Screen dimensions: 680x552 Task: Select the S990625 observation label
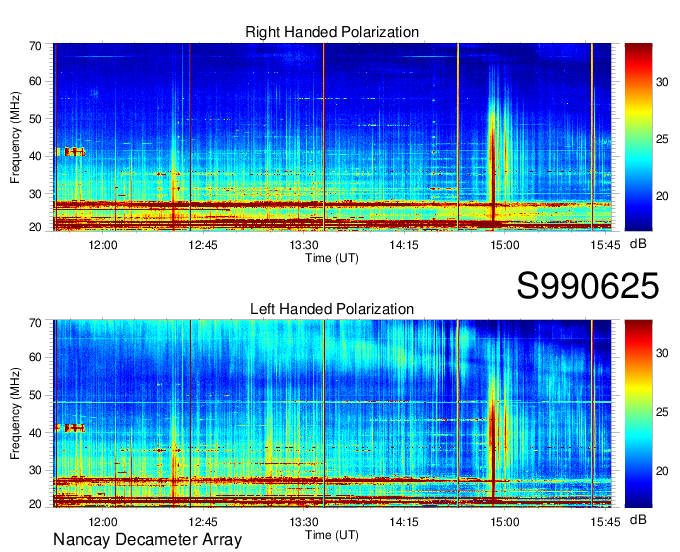(588, 286)
